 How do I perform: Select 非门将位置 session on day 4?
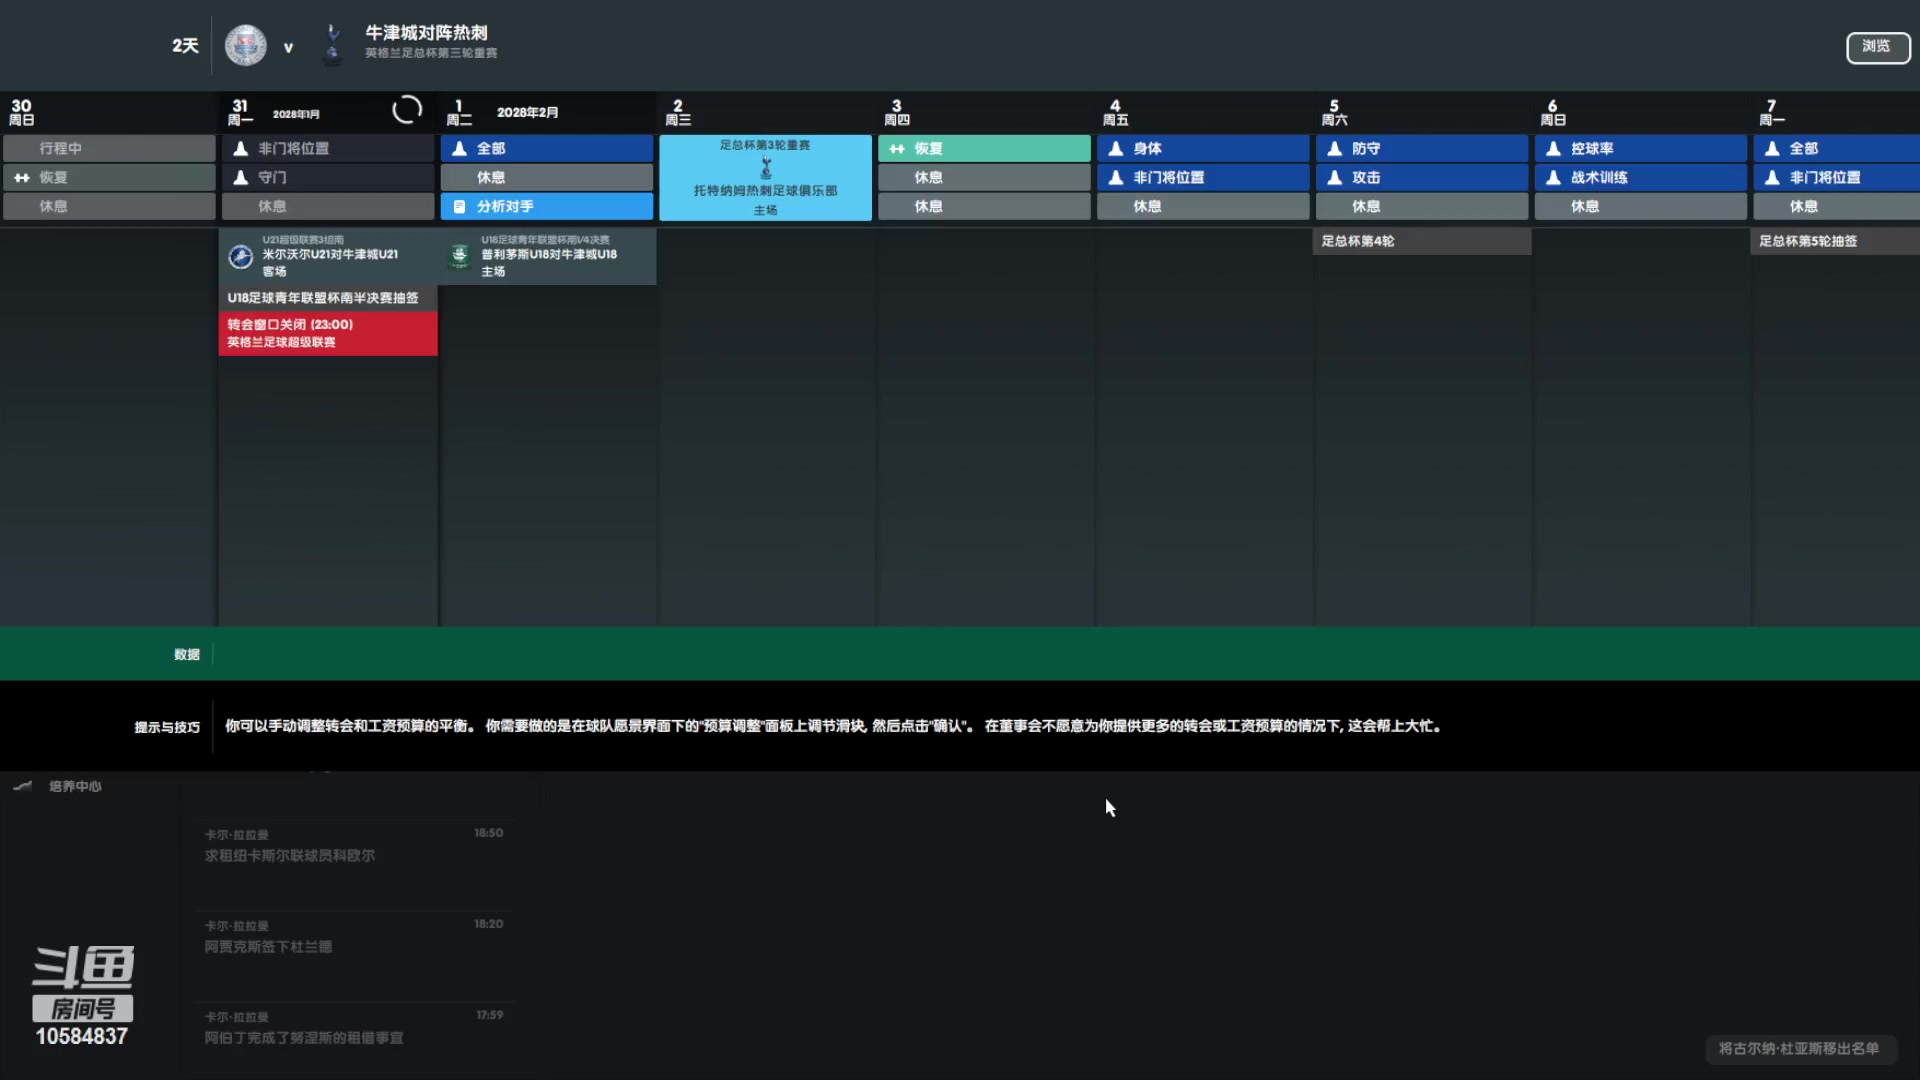(1203, 177)
